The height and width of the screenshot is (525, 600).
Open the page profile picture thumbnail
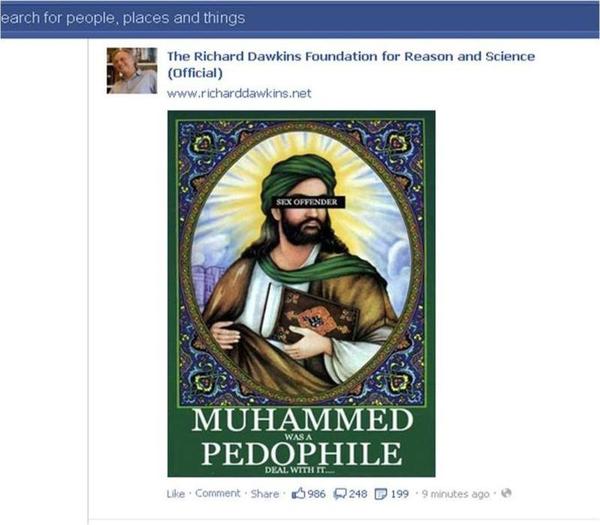132,70
